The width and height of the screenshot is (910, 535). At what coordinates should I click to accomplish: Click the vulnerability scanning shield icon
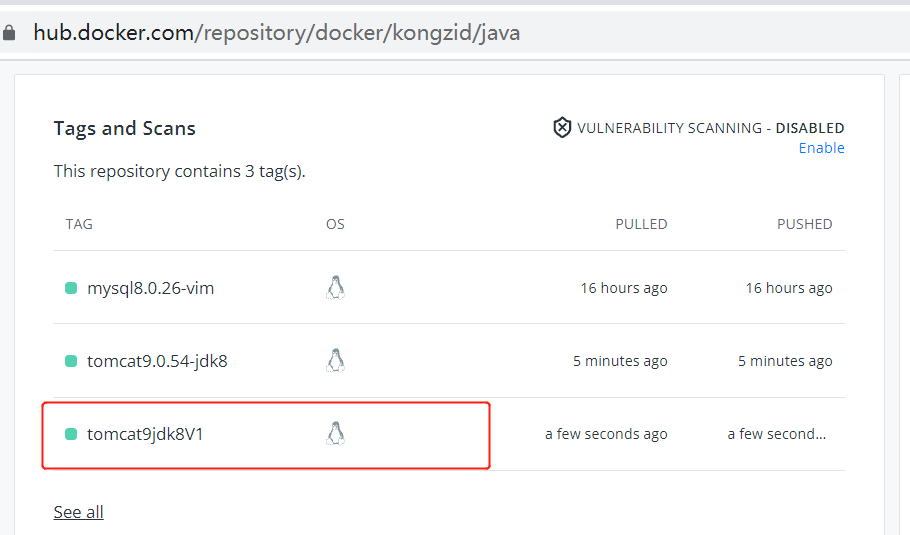562,128
